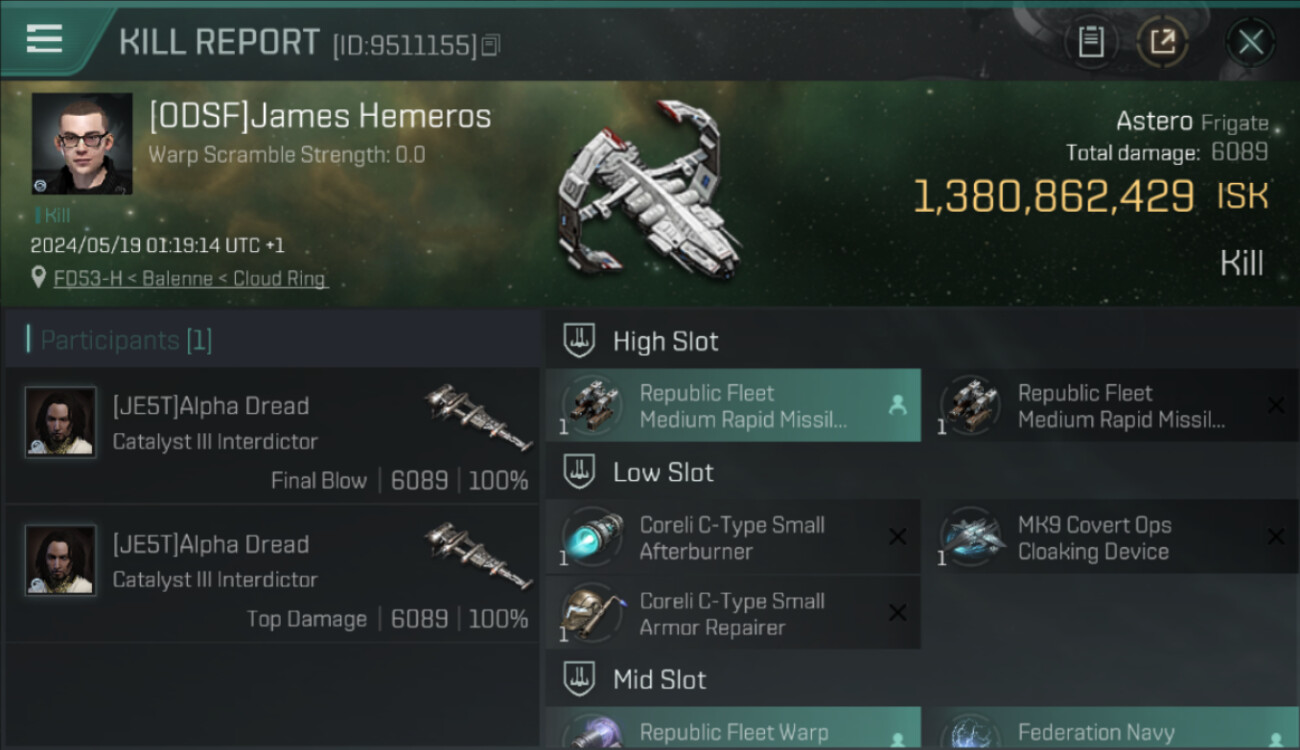Open FD53-H Balenne Cloud Ring location link

pos(190,279)
